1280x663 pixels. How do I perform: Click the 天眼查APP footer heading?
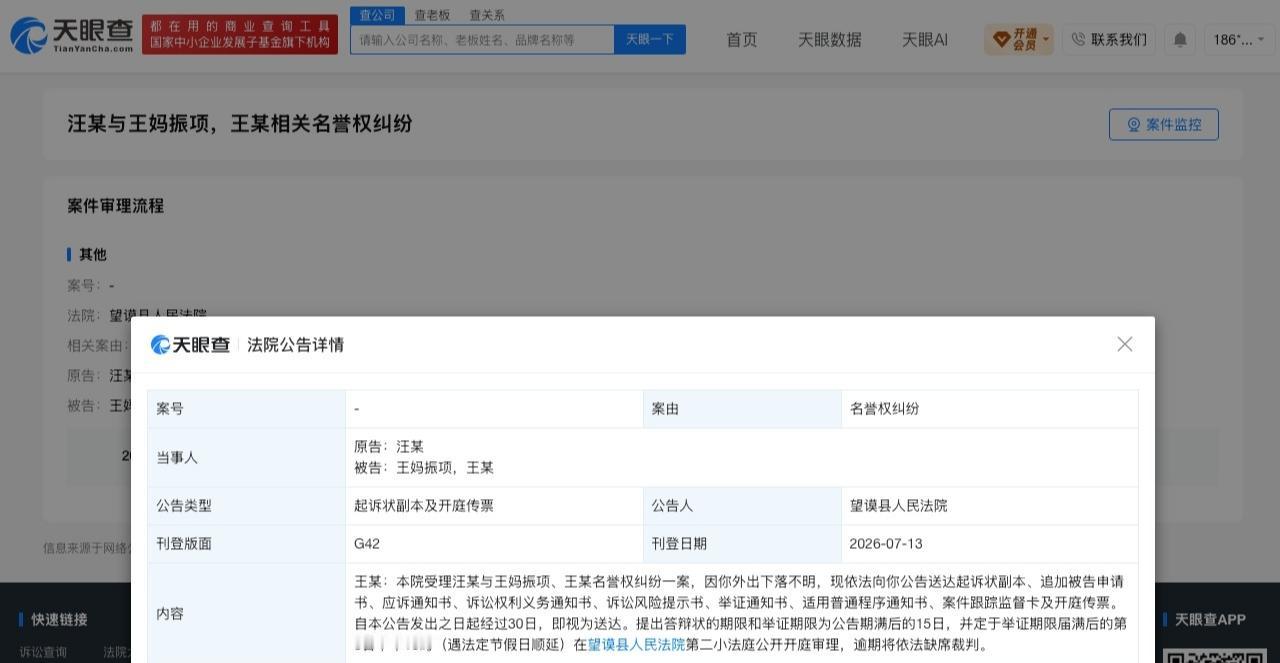tap(1210, 620)
